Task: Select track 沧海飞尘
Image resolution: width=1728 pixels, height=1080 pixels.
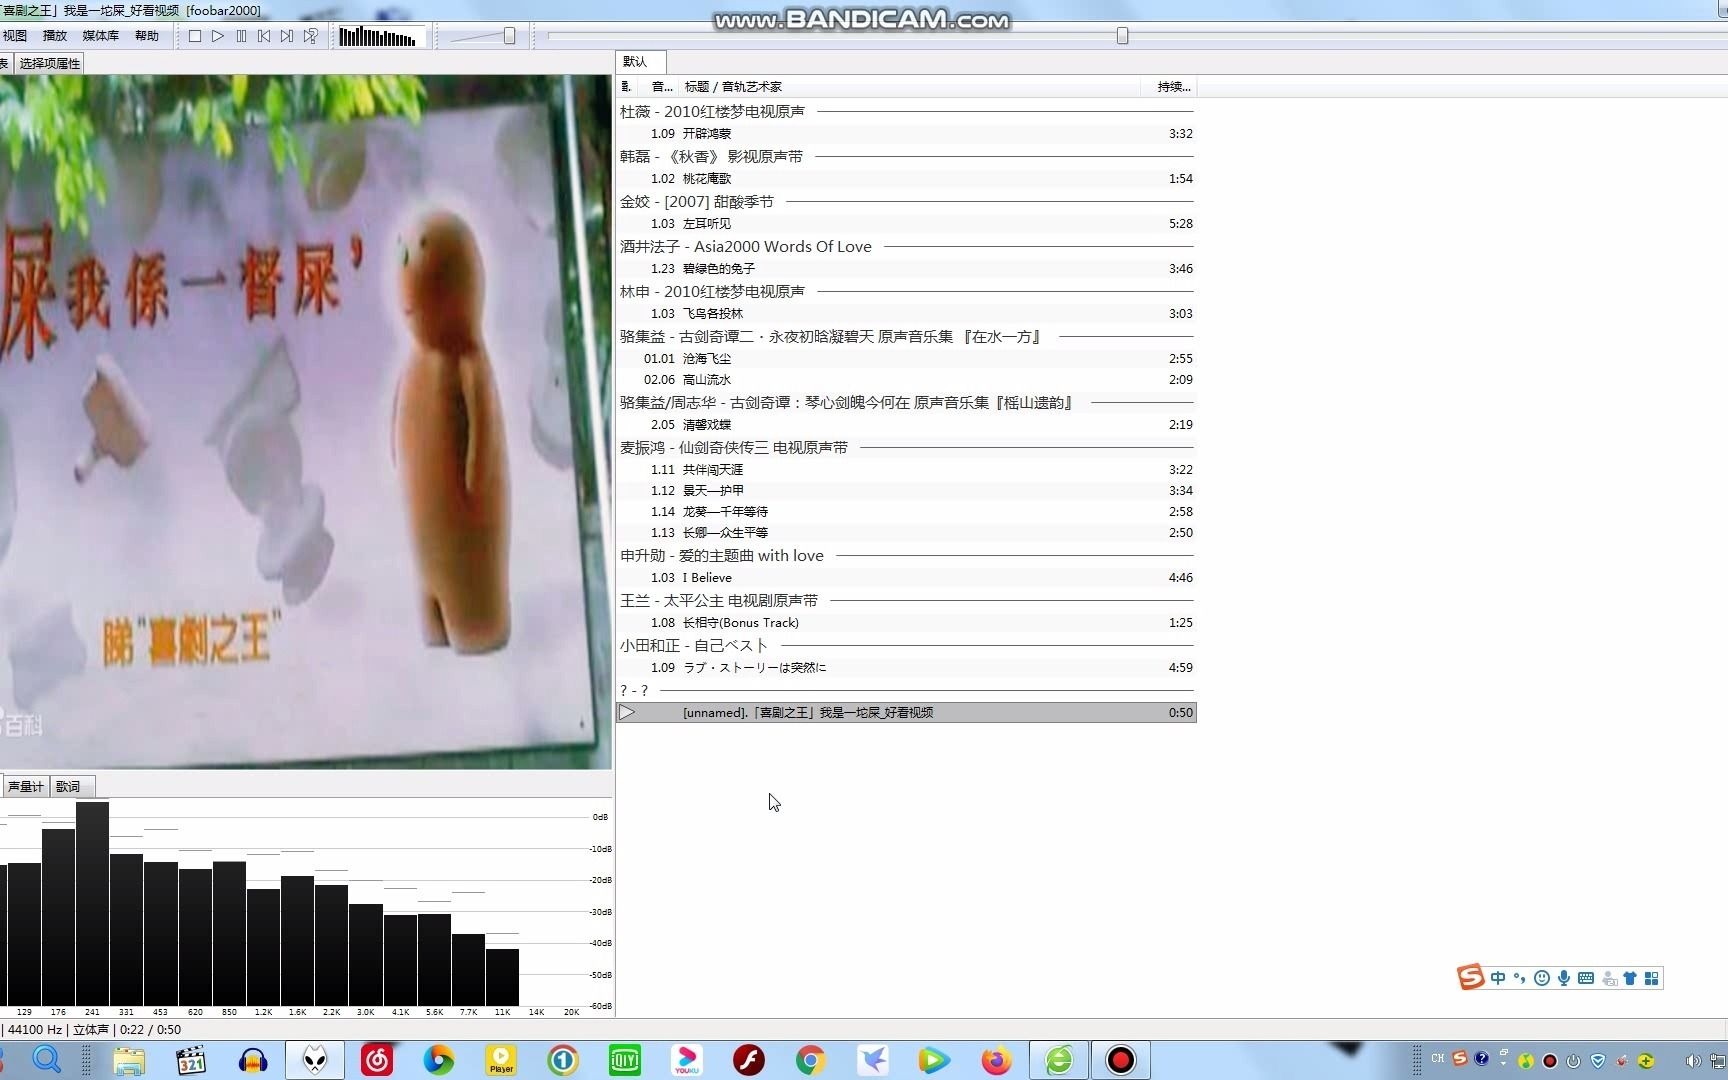Action: tap(906, 359)
